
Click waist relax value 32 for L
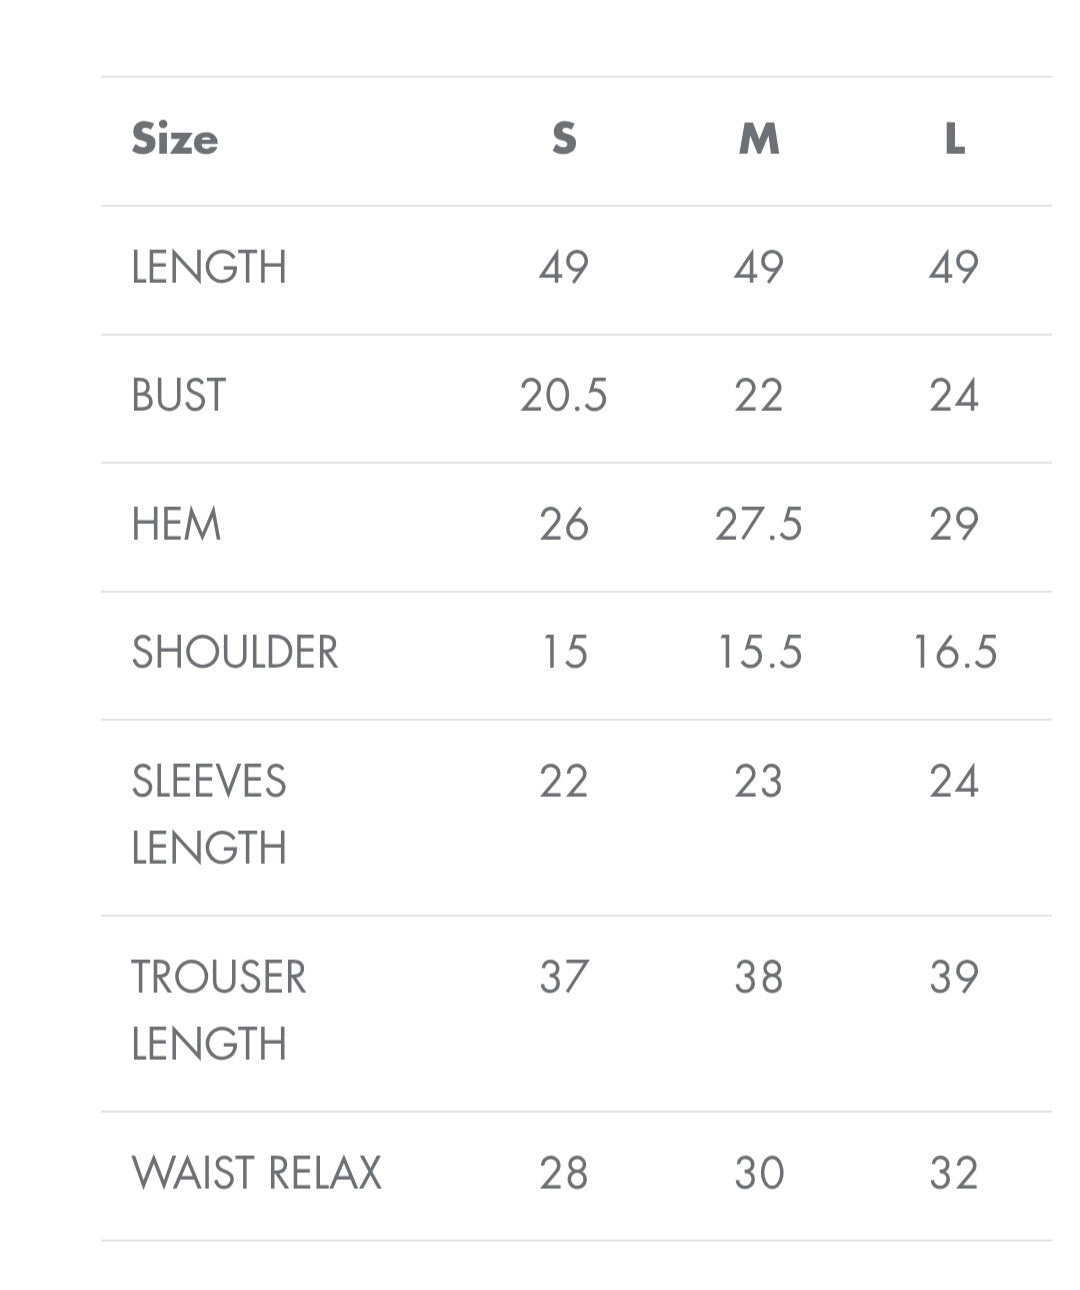[x=954, y=1174]
